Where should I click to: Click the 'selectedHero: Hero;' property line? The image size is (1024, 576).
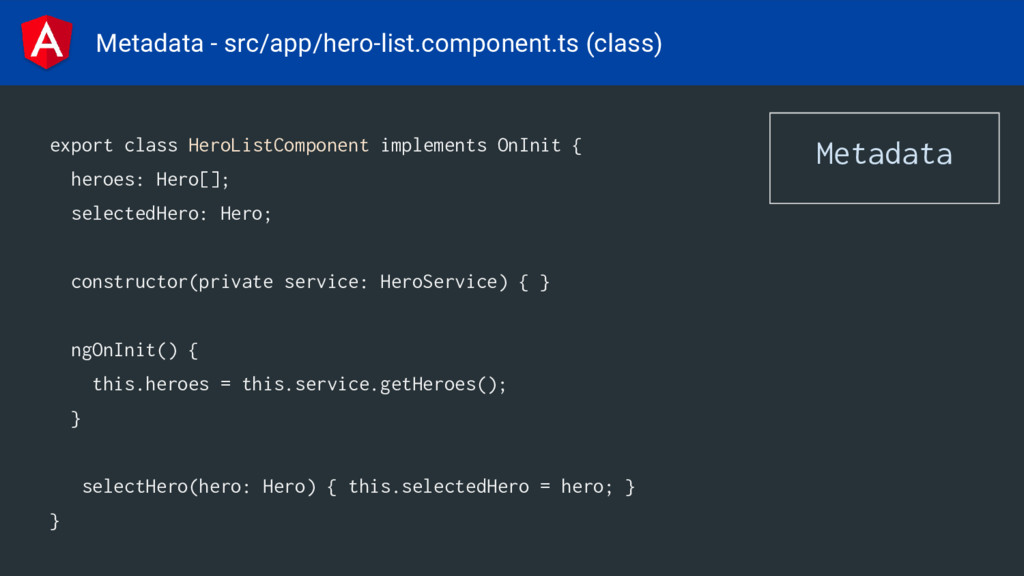(x=171, y=214)
